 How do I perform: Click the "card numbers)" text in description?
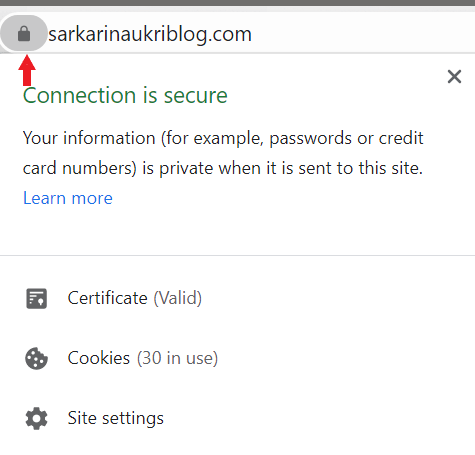coord(80,168)
